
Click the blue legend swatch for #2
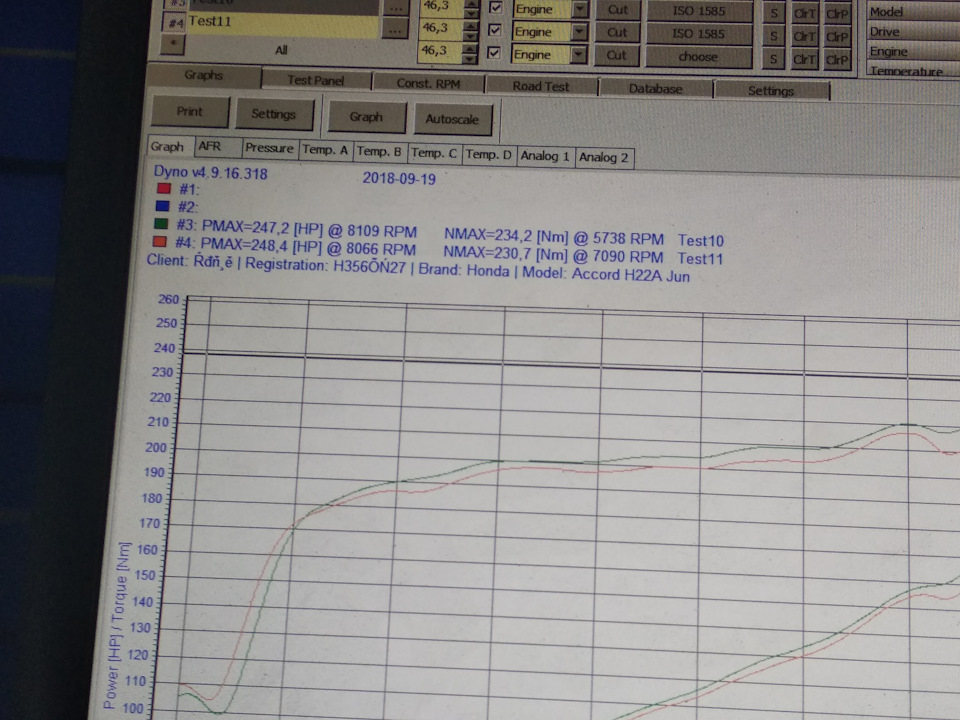(x=162, y=206)
